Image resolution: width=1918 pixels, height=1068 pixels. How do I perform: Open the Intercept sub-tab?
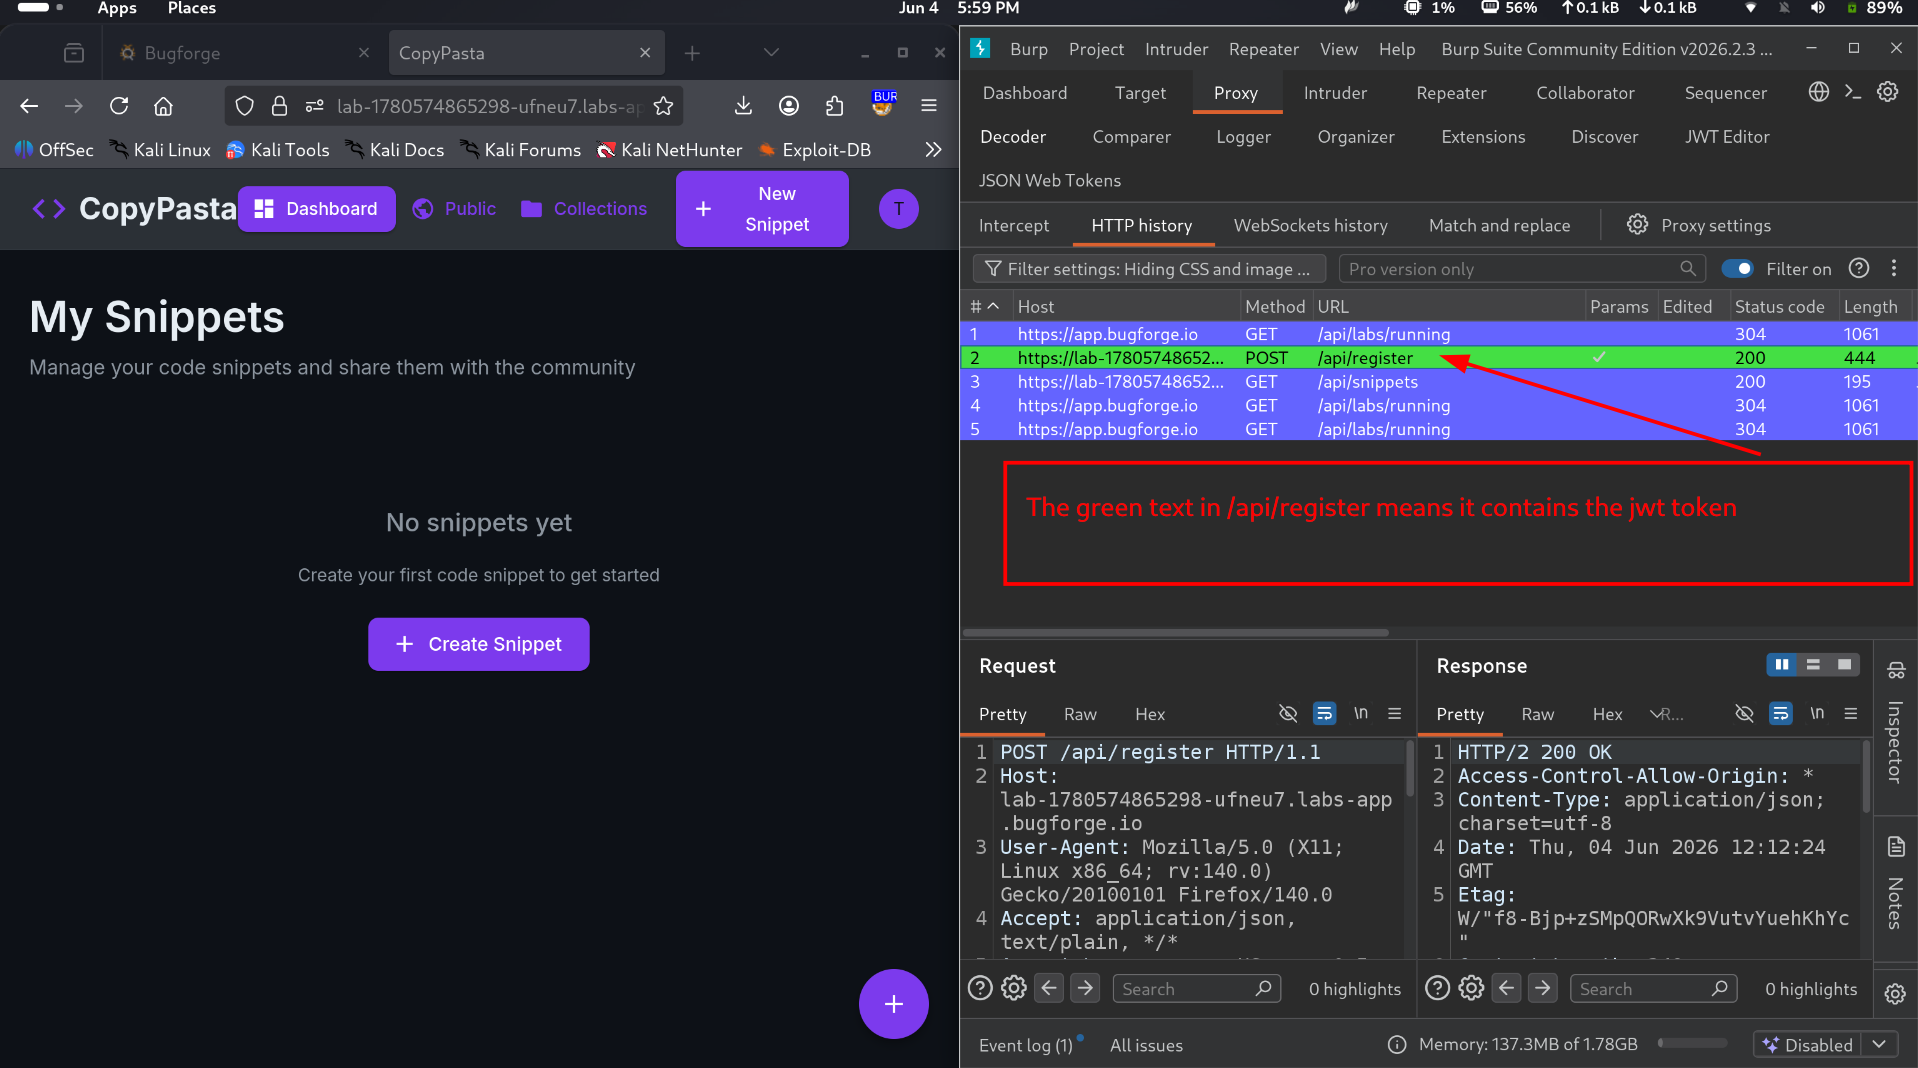(x=1014, y=225)
